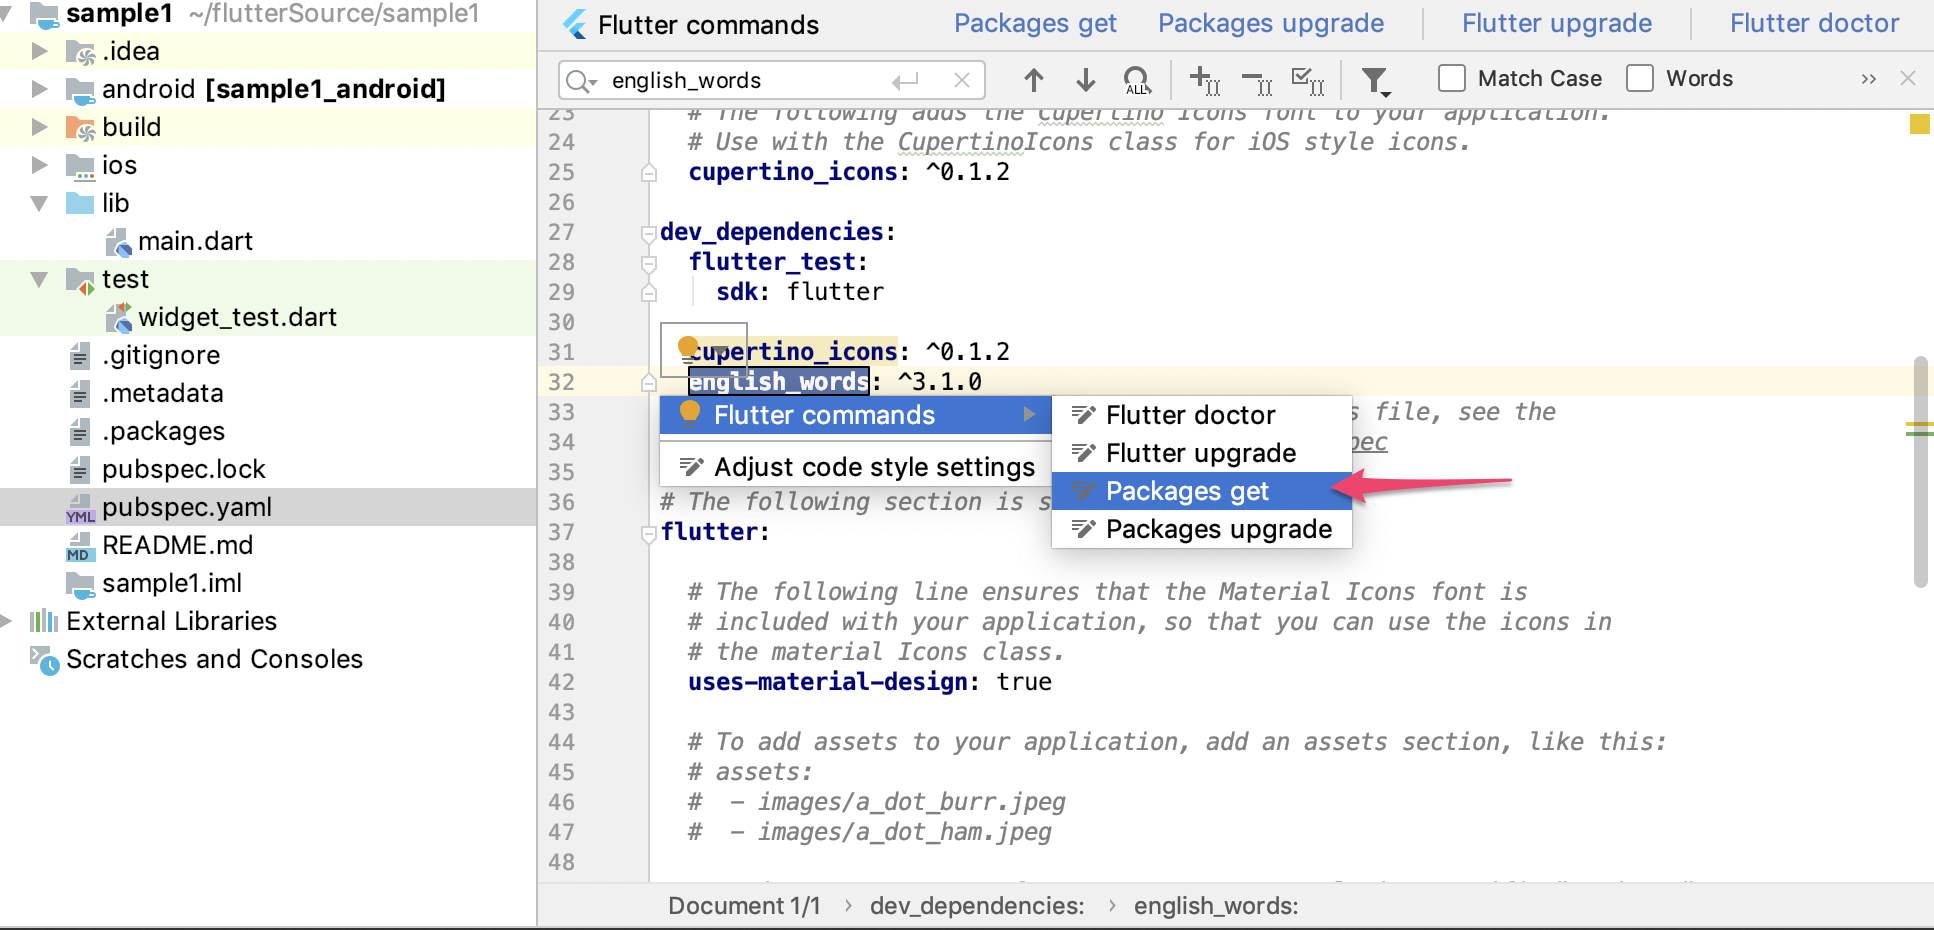Select Packages get from the submenu
Viewport: 1934px width, 930px height.
pyautogui.click(x=1187, y=491)
